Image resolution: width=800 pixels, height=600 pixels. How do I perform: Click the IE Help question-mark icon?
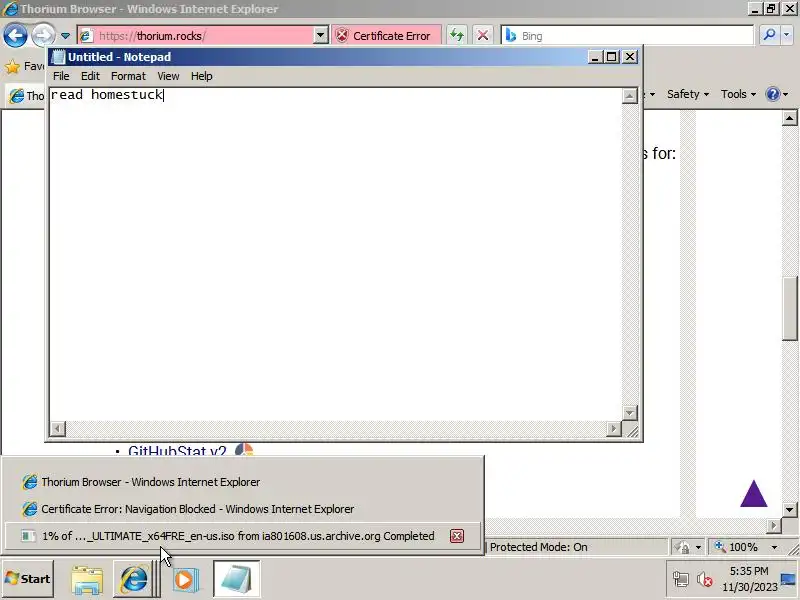tap(772, 94)
